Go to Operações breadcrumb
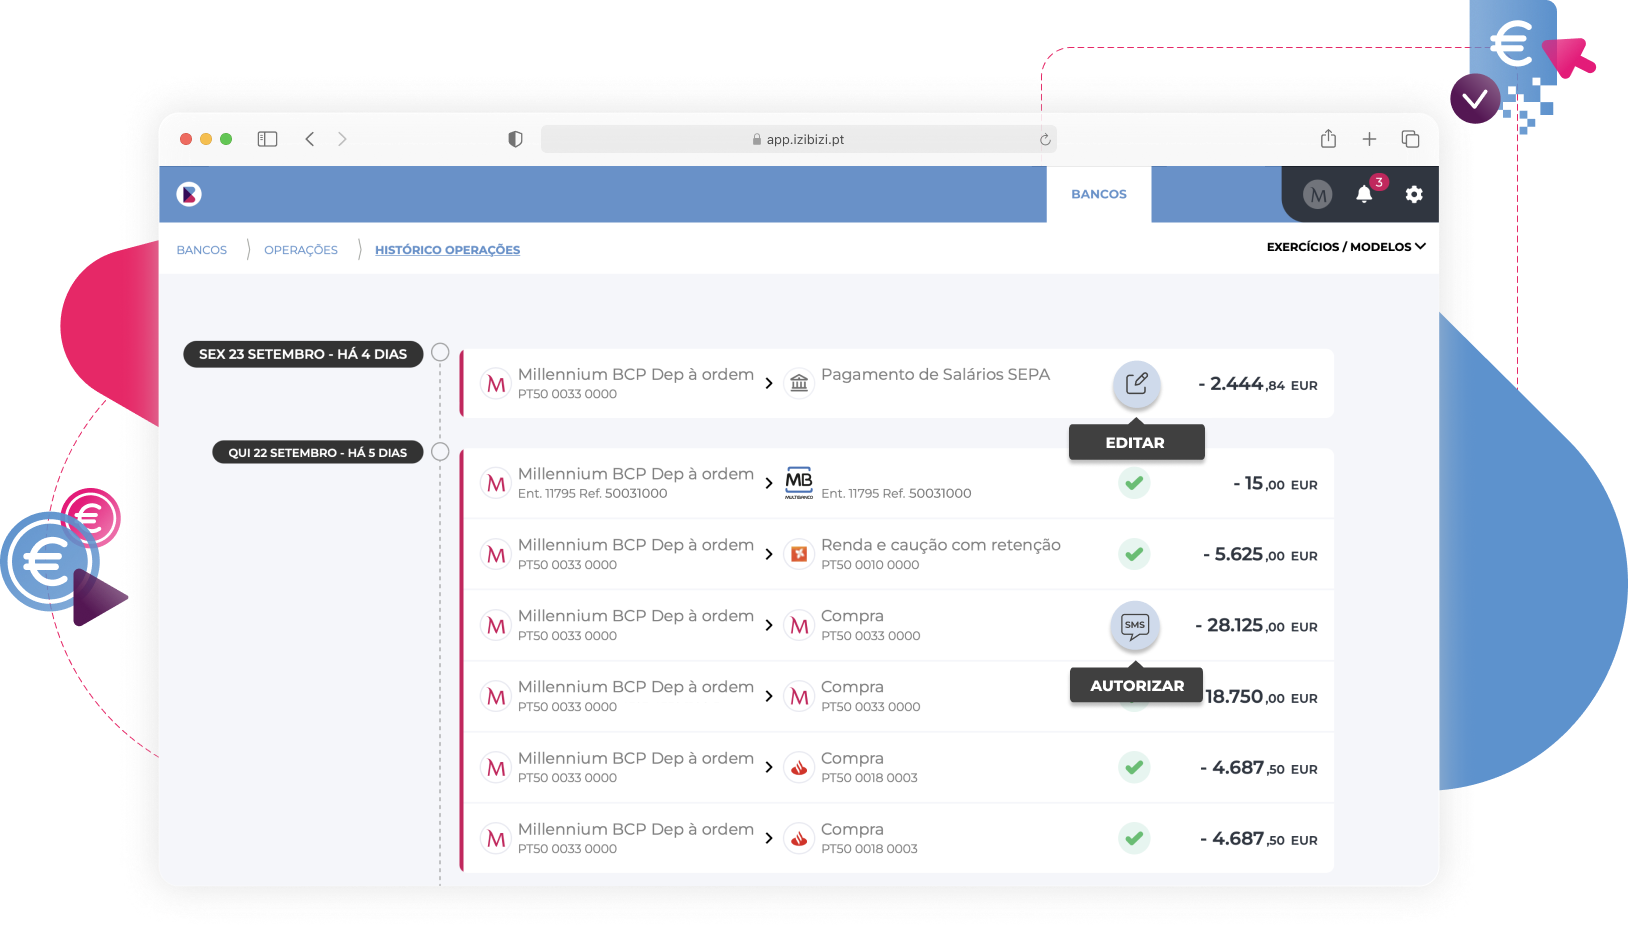Image resolution: width=1628 pixels, height=927 pixels. tap(301, 250)
